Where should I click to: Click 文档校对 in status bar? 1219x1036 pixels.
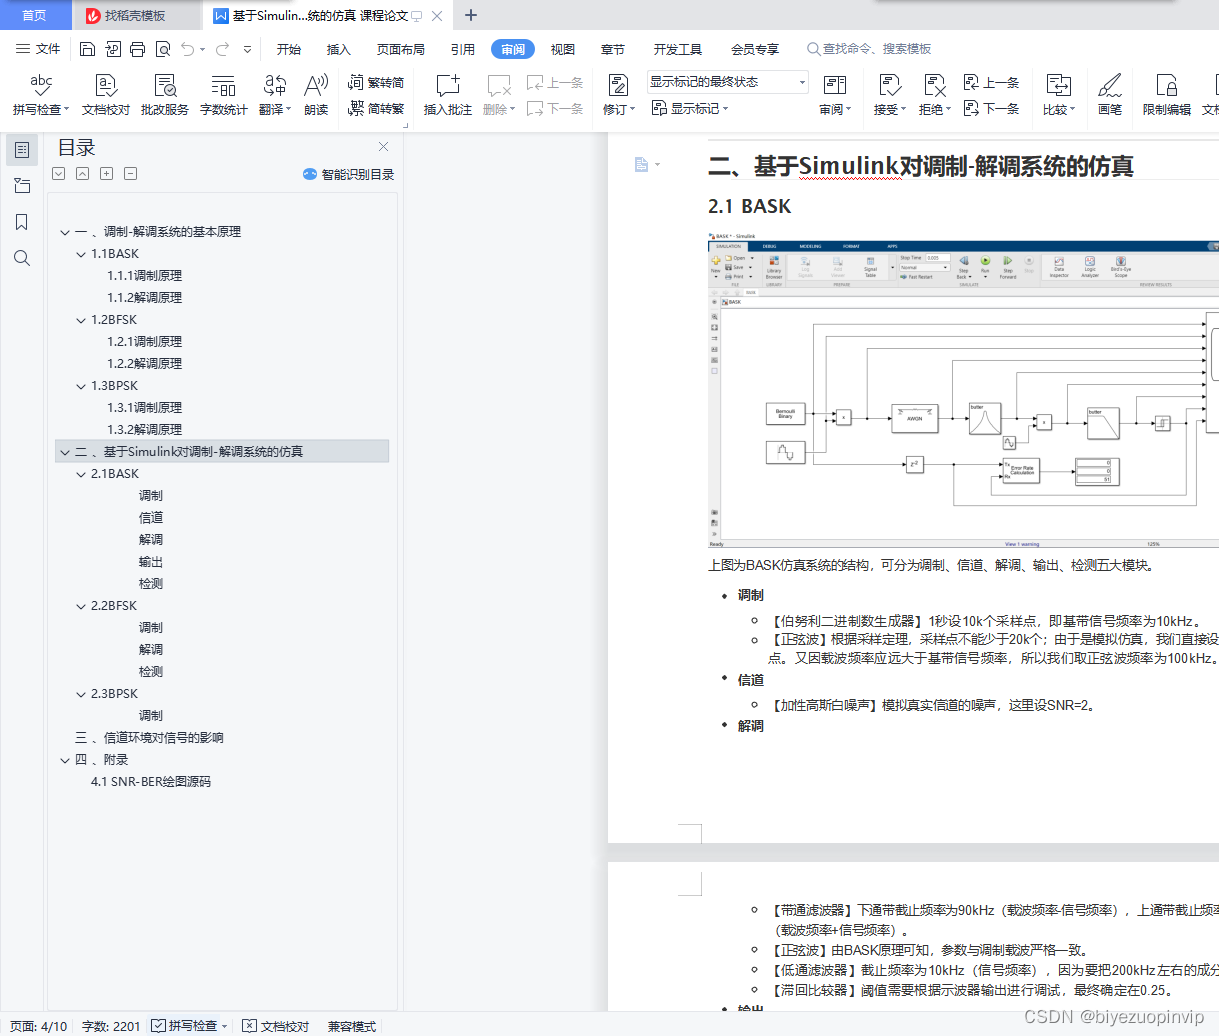[x=276, y=1026]
